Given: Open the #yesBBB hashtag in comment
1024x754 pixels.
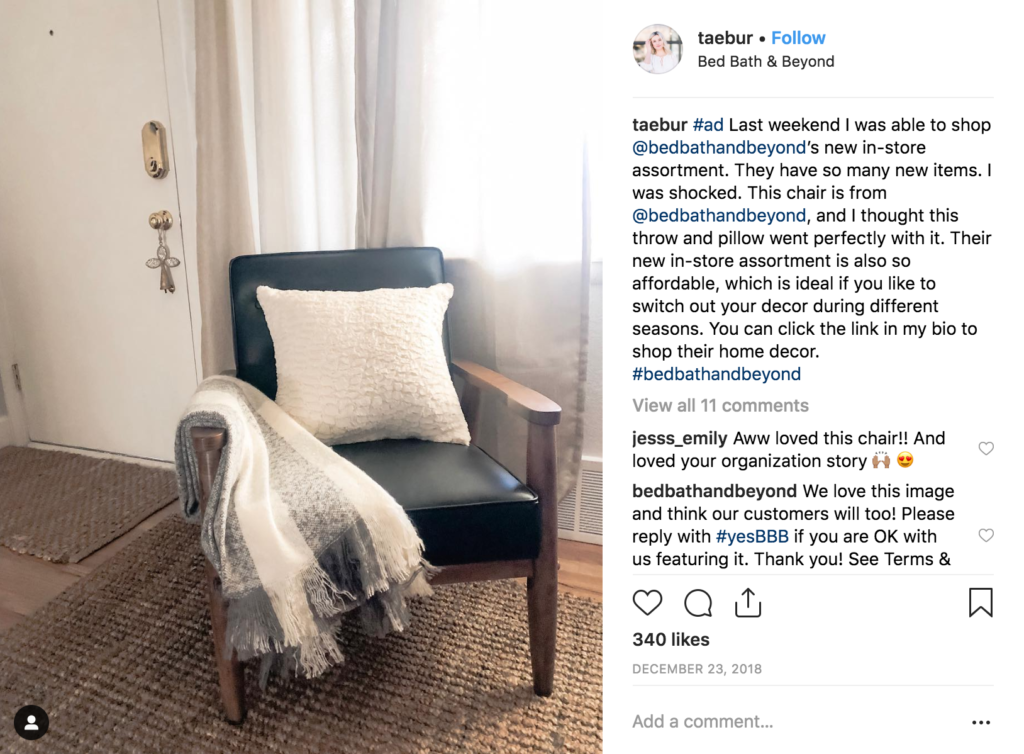Looking at the screenshot, I should (752, 537).
